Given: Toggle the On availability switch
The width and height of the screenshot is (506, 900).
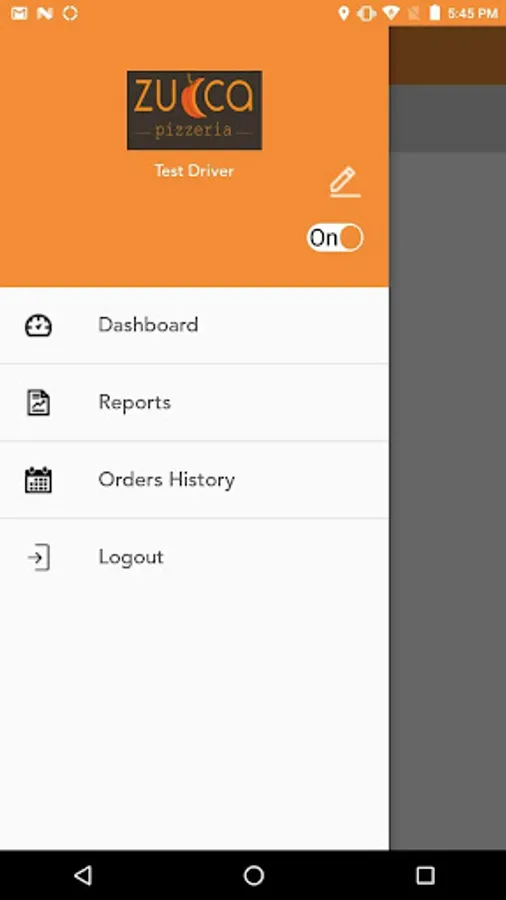Looking at the screenshot, I should pos(335,238).
